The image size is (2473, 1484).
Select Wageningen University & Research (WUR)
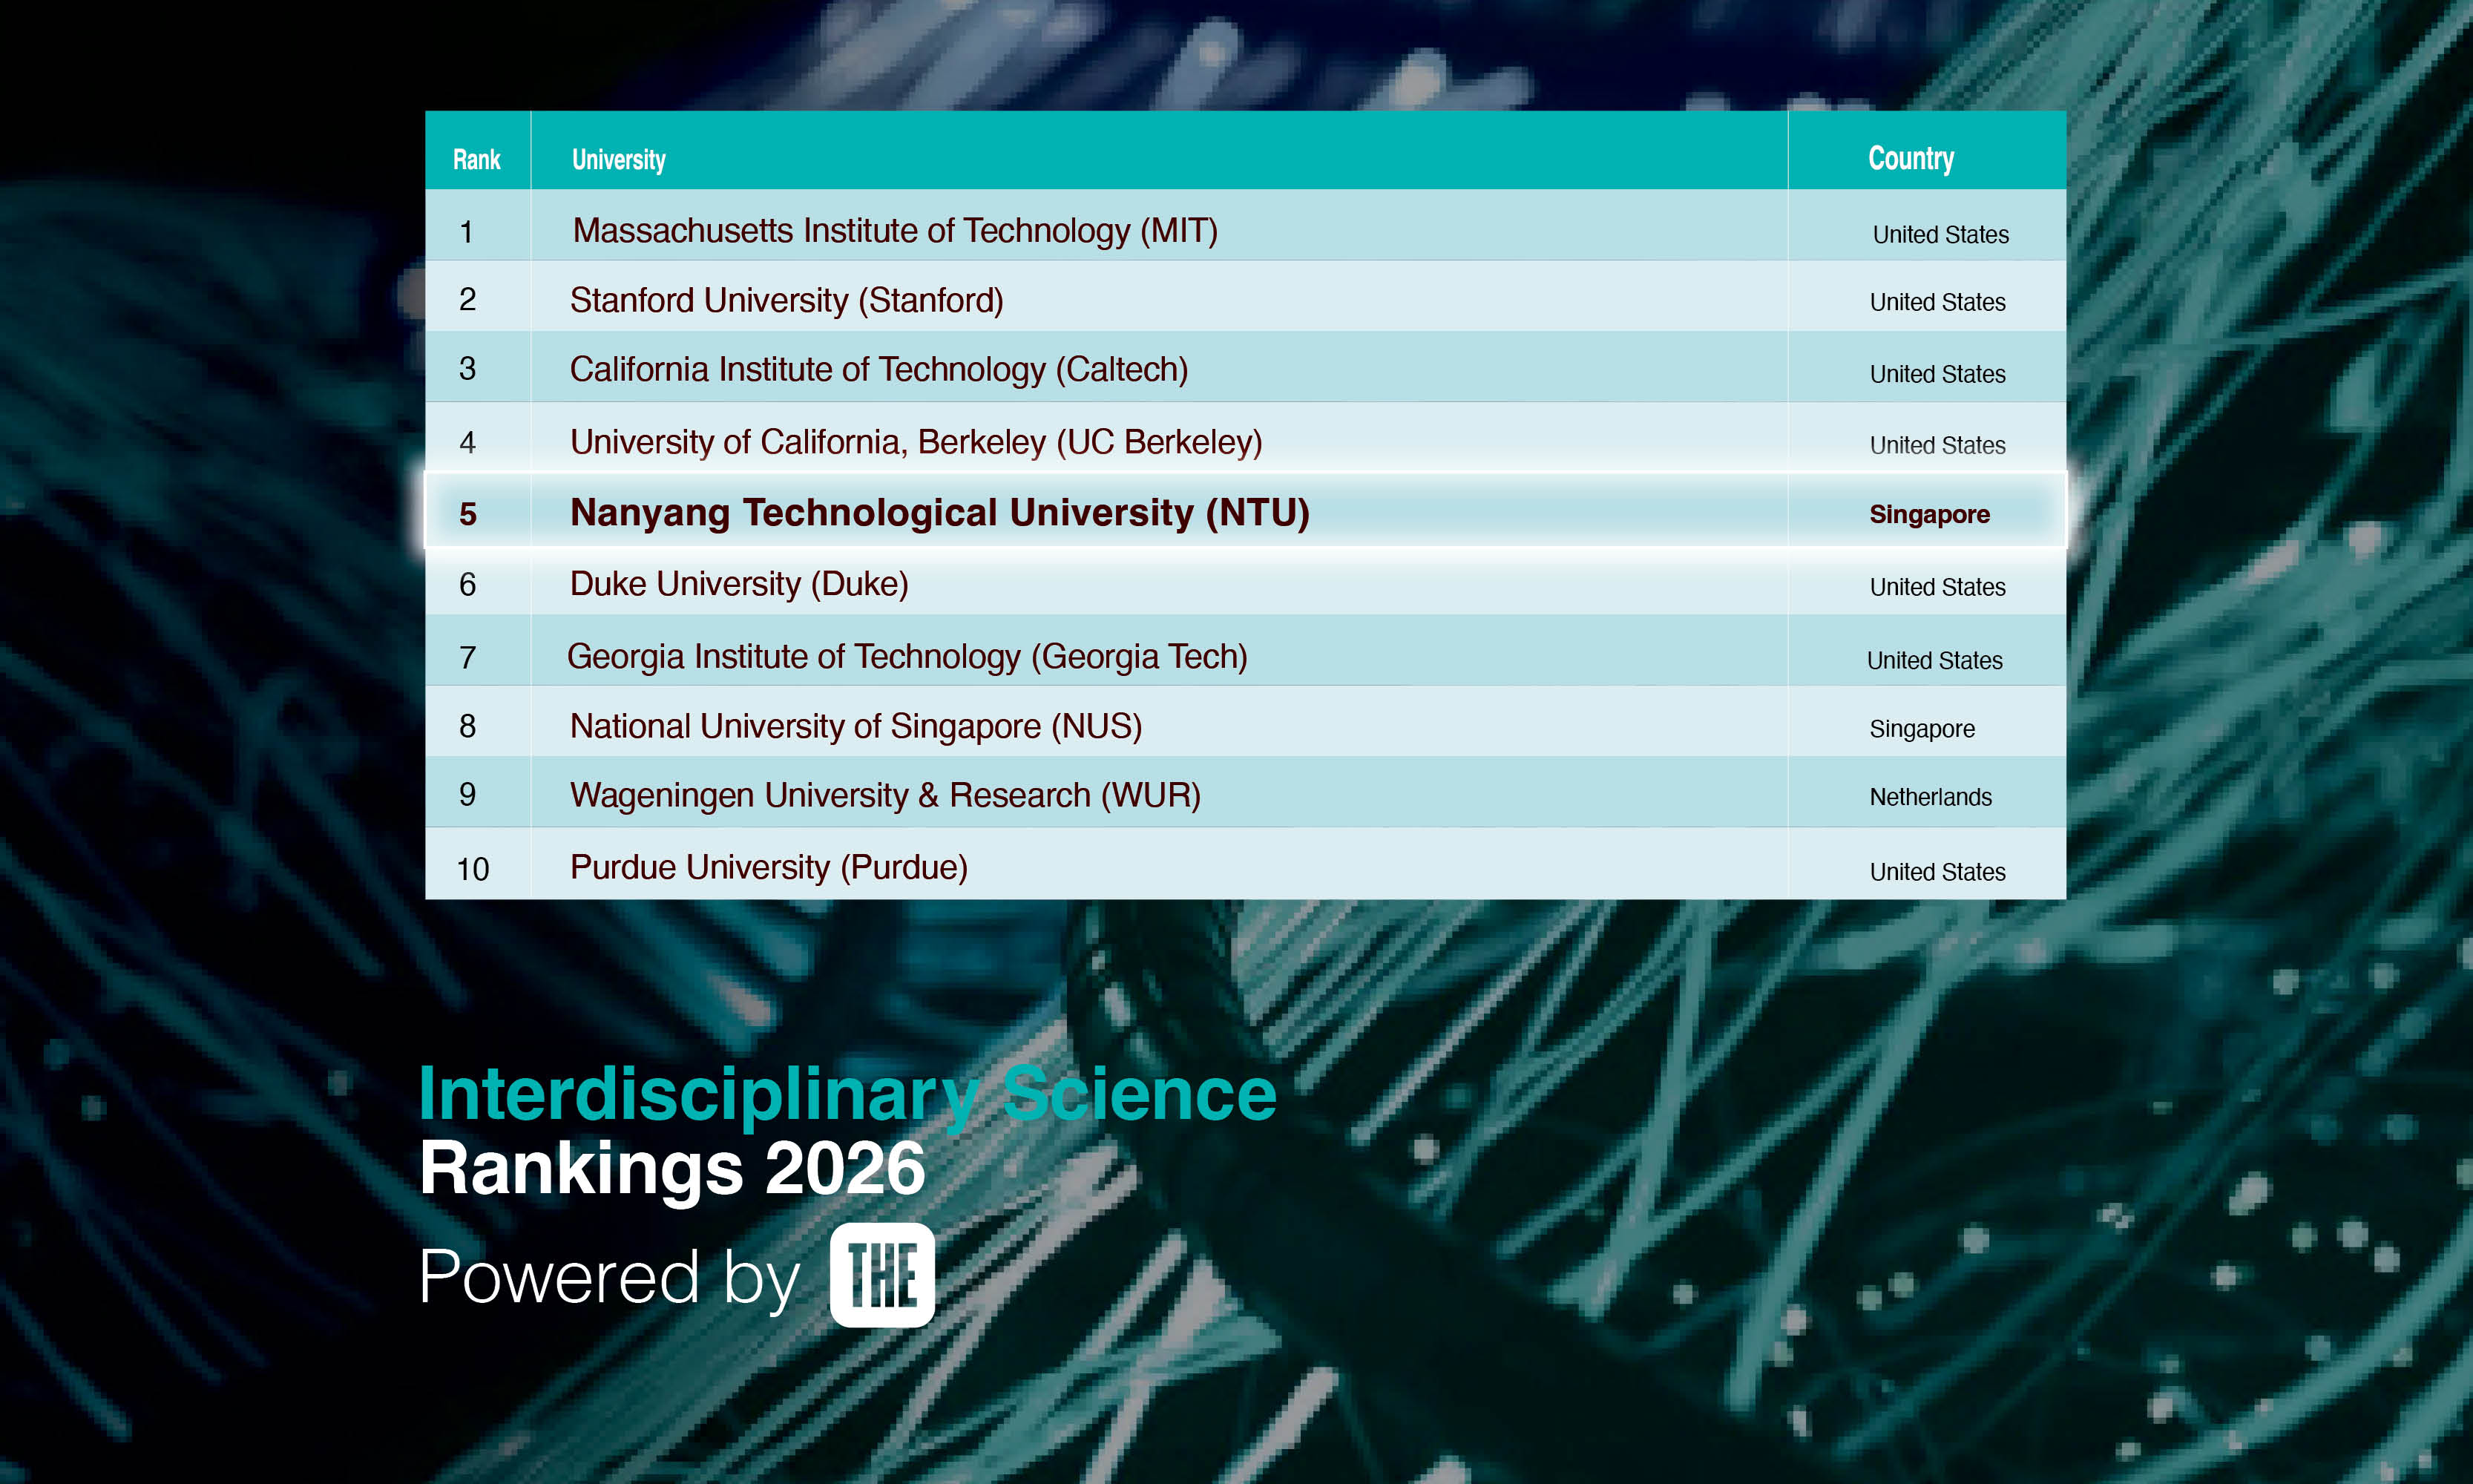(884, 795)
